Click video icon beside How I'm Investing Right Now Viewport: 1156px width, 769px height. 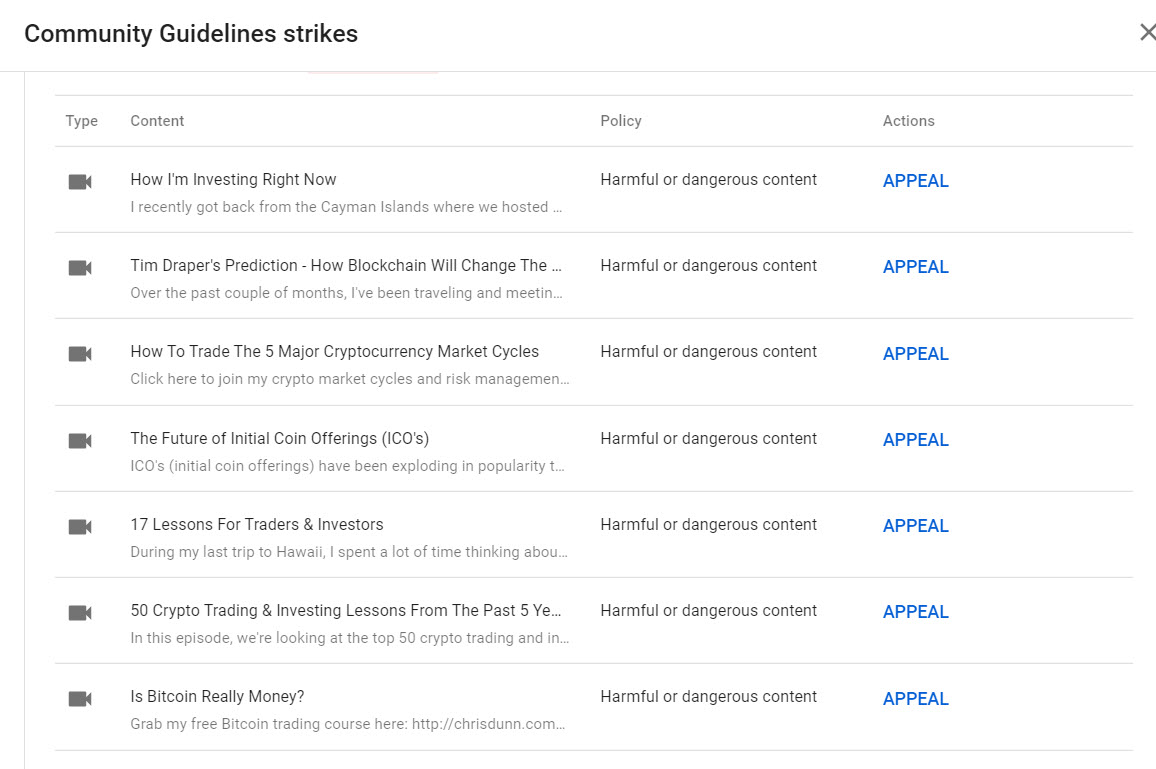pyautogui.click(x=80, y=181)
